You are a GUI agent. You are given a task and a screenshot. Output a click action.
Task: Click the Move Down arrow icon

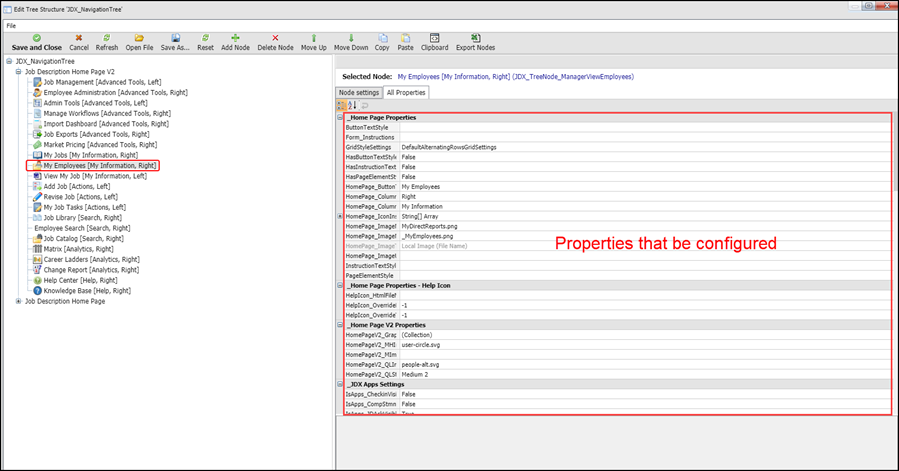point(350,37)
